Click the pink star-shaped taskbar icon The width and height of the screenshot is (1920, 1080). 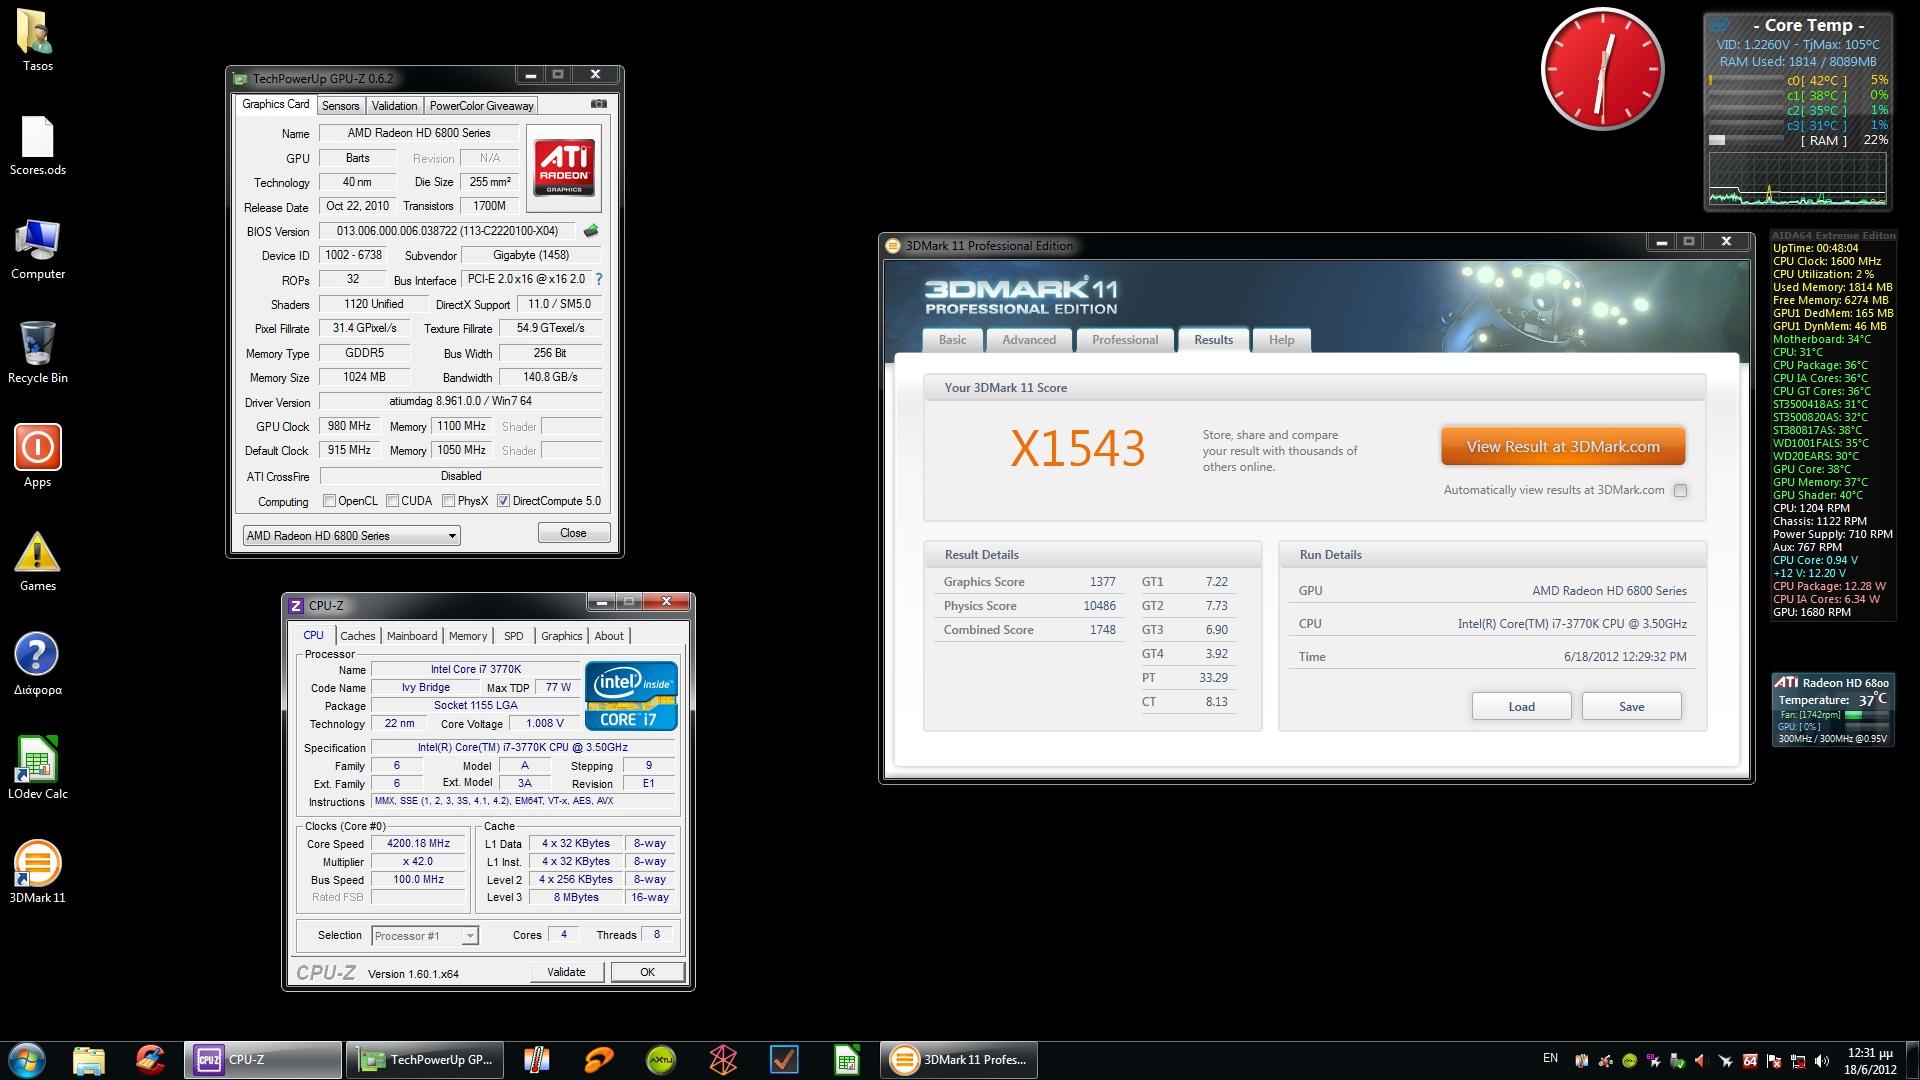722,1060
